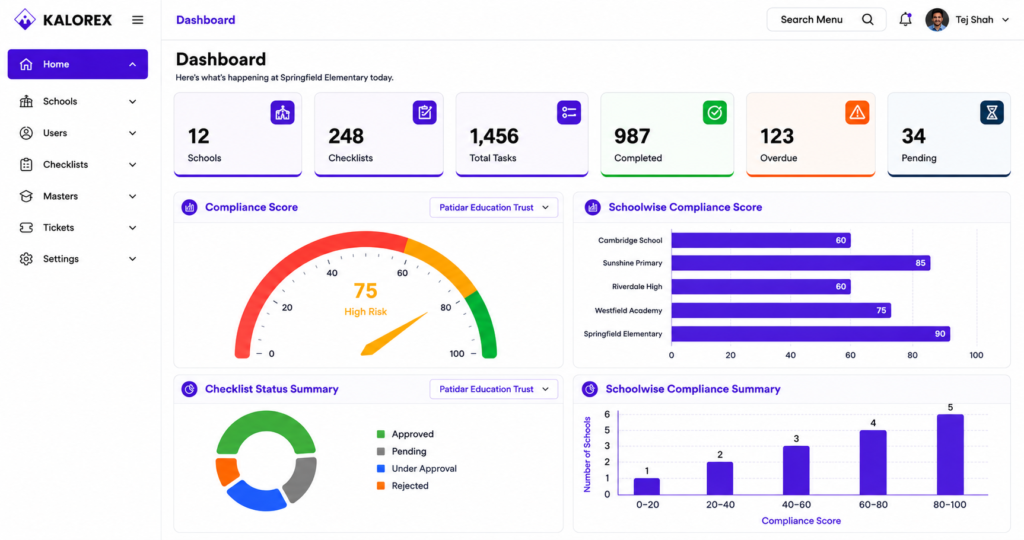Click the green segment of the donut chart
Screen dimensions: 1024x540
266,423
